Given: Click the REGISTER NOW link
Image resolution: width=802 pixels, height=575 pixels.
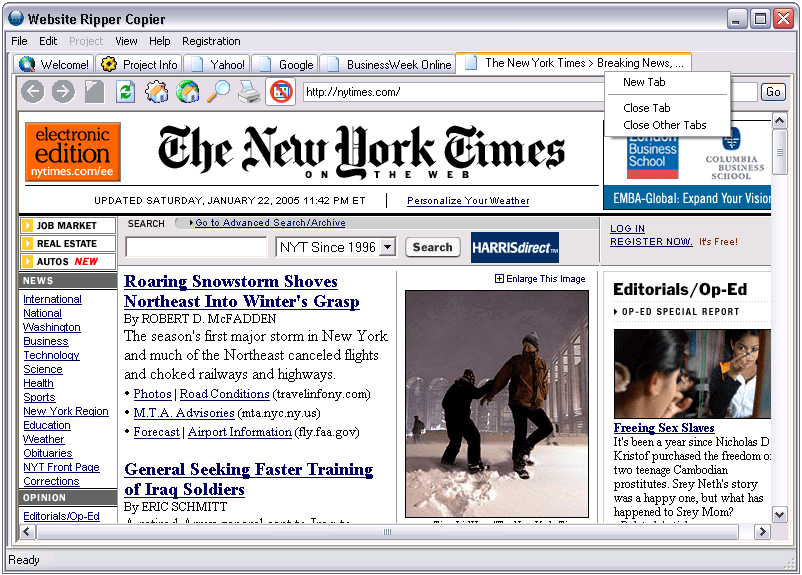Looking at the screenshot, I should 651,241.
